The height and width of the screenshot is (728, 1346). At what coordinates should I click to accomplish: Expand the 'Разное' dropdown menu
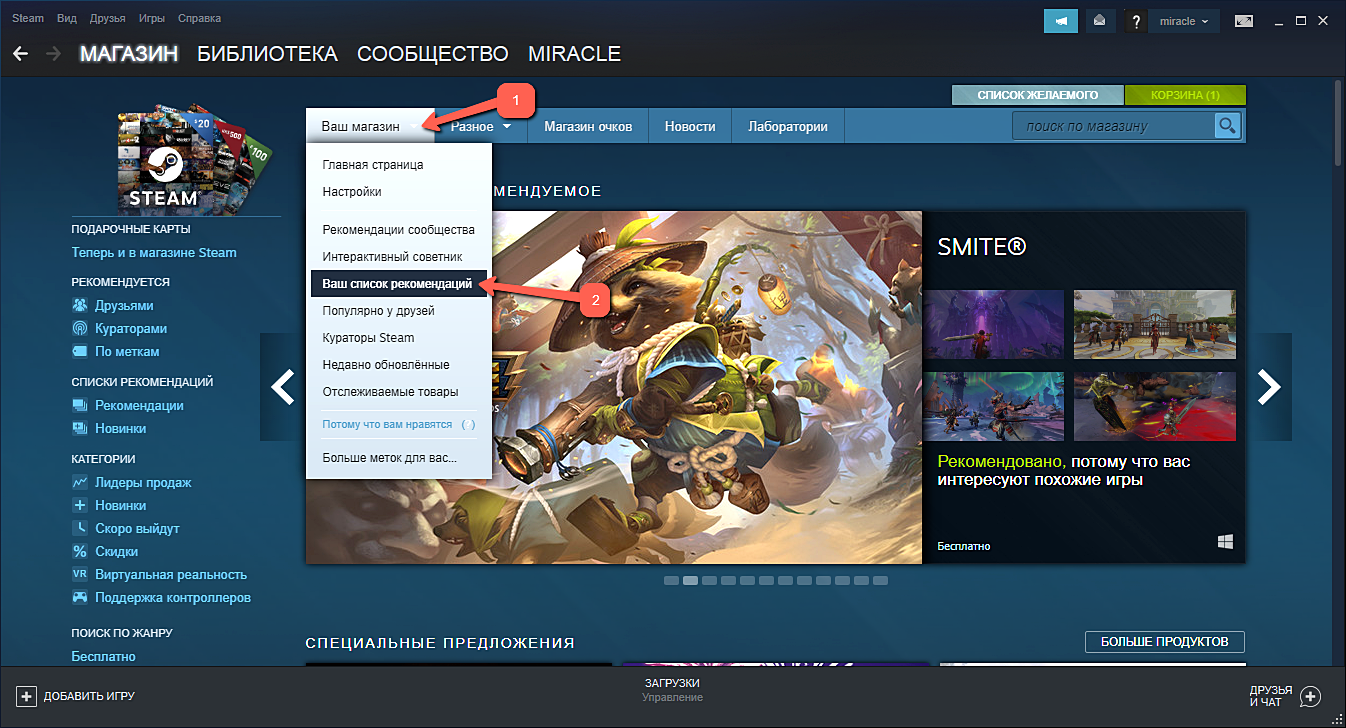point(481,127)
